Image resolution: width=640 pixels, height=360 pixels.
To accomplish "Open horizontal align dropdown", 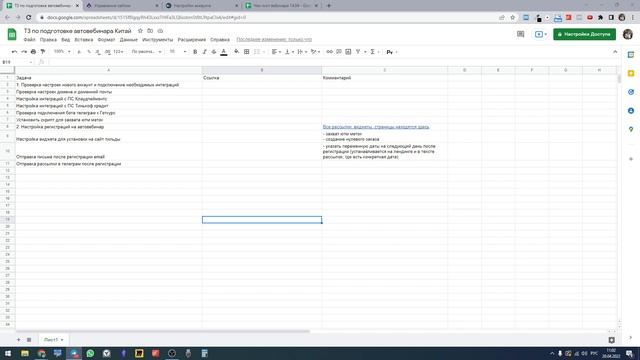I will [276, 52].
